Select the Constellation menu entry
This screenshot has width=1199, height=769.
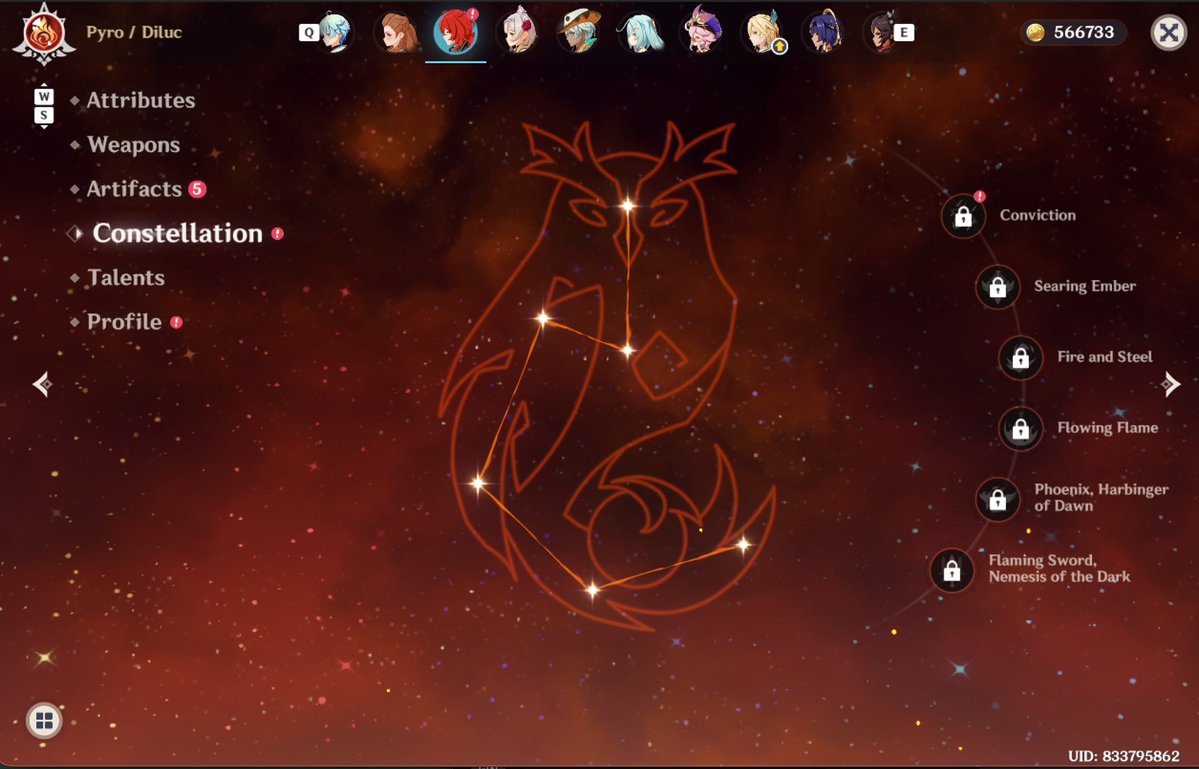(177, 233)
